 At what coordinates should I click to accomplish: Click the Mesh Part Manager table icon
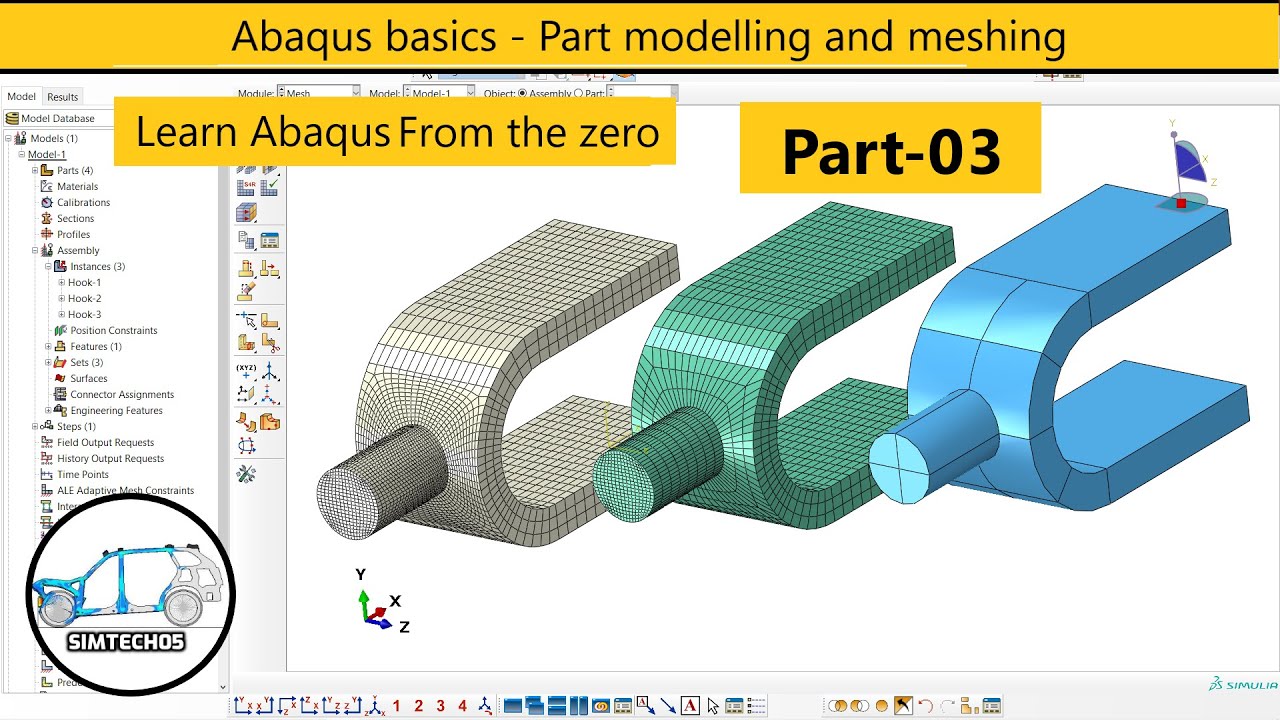[270, 240]
